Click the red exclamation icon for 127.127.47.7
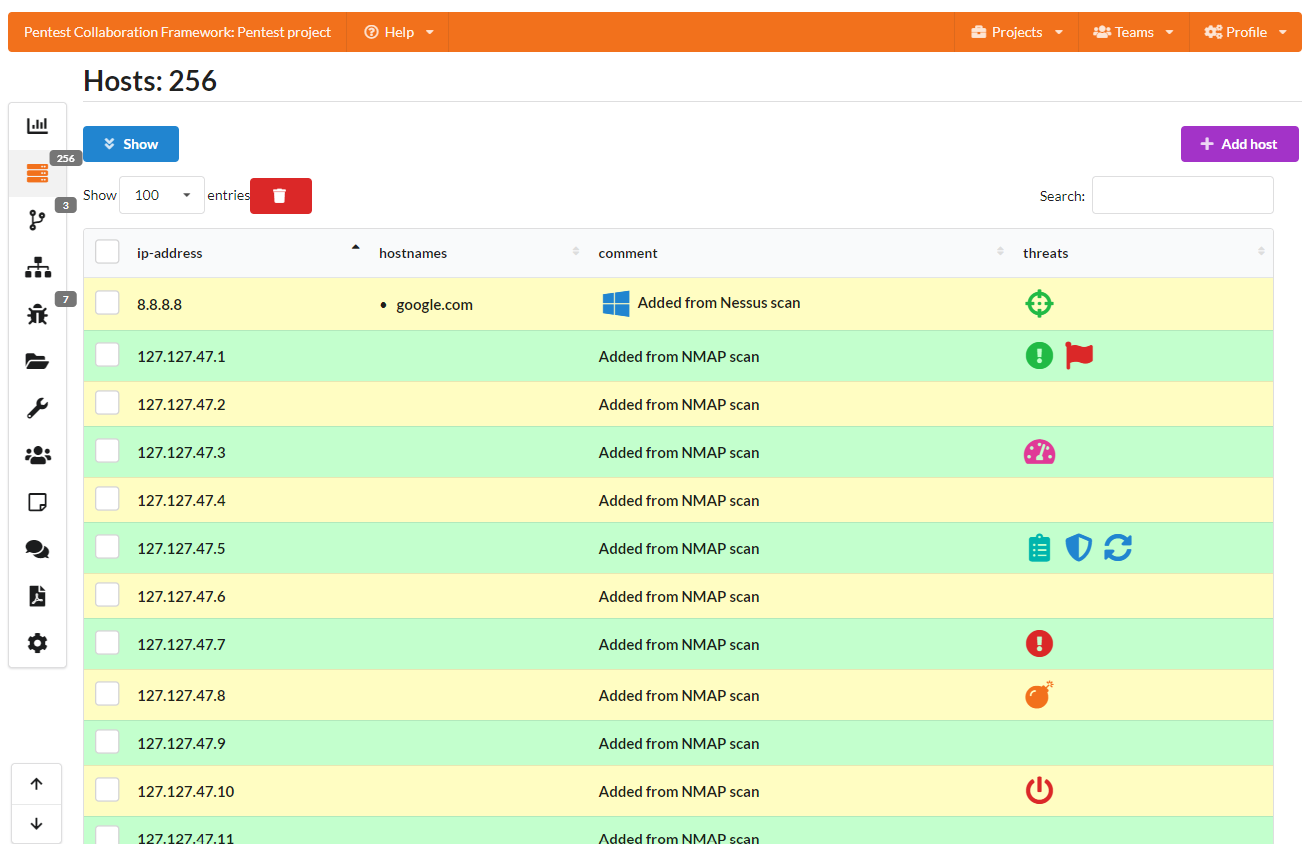Image resolution: width=1311 pixels, height=844 pixels. [x=1039, y=644]
